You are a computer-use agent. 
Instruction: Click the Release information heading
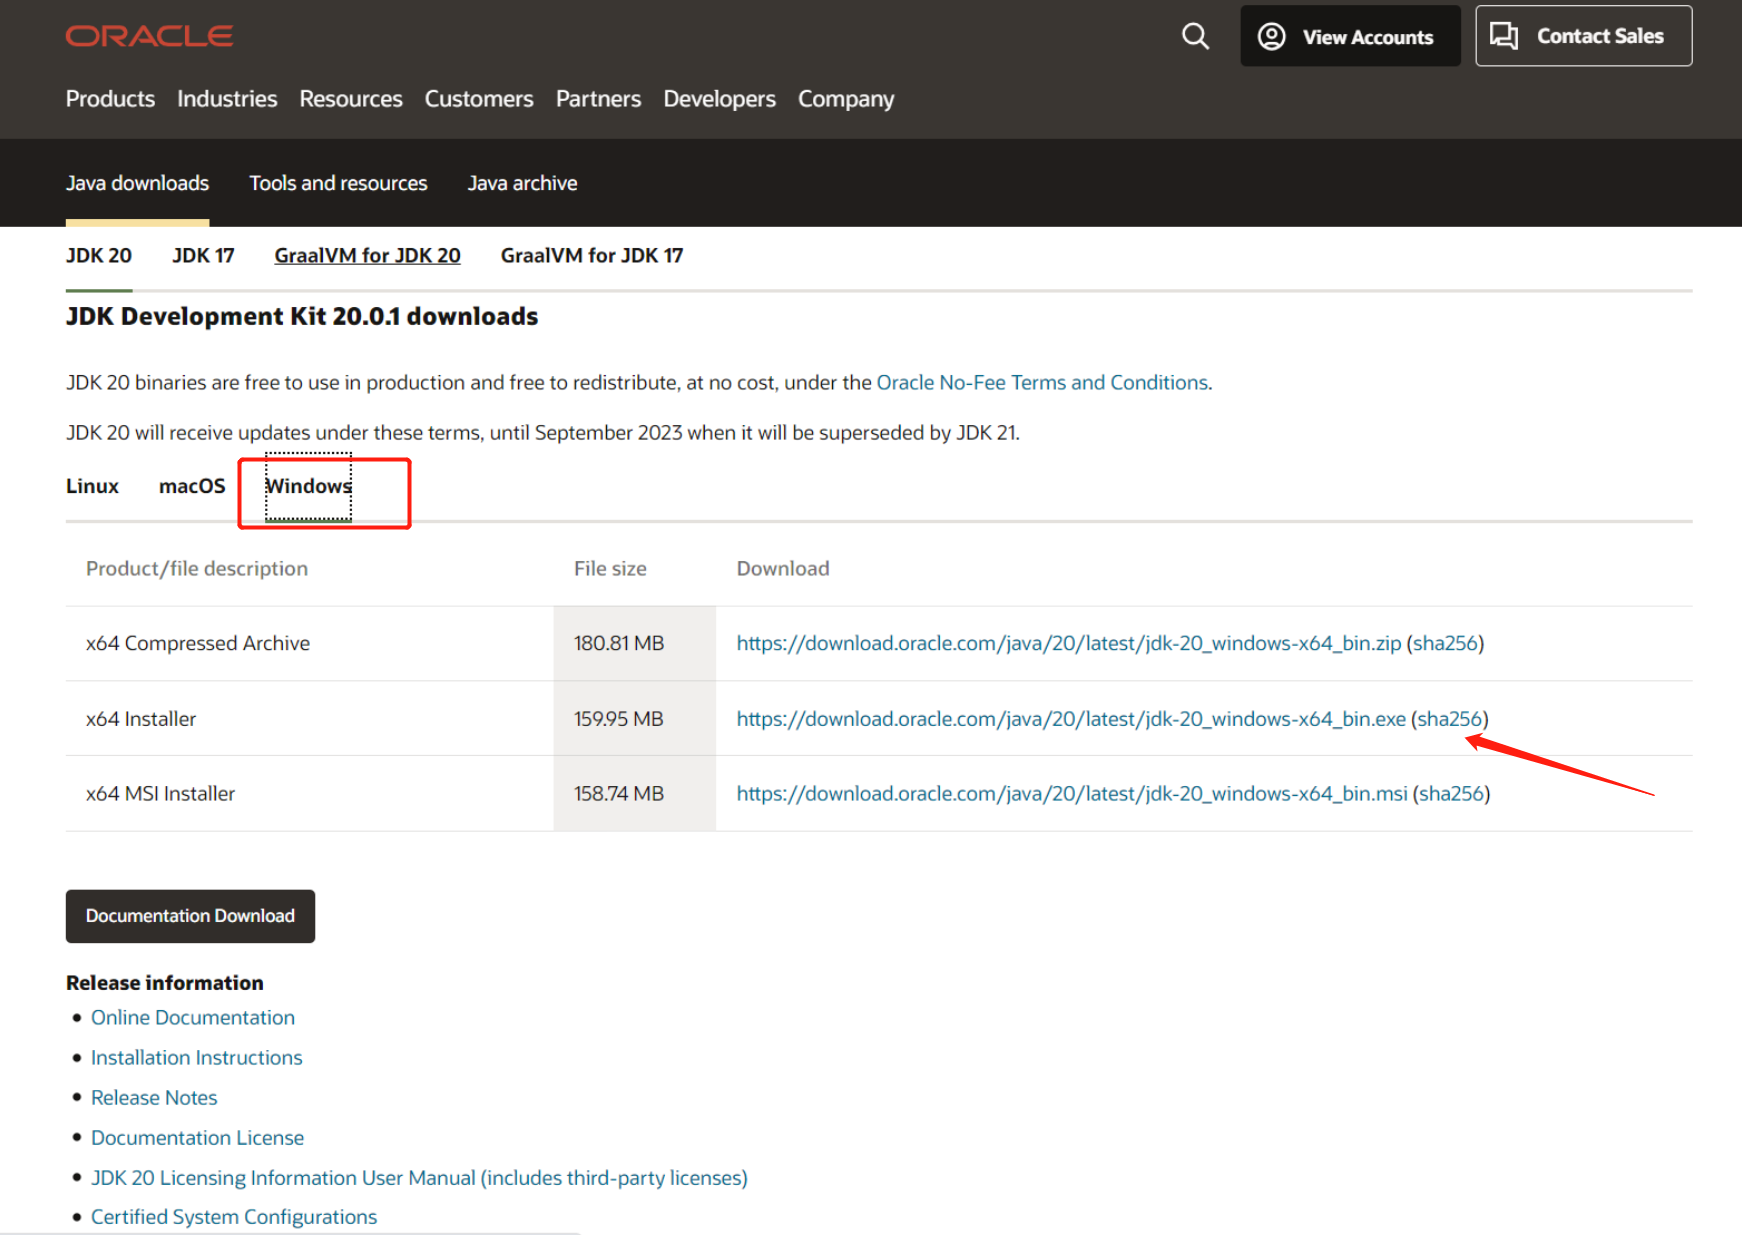pyautogui.click(x=165, y=983)
